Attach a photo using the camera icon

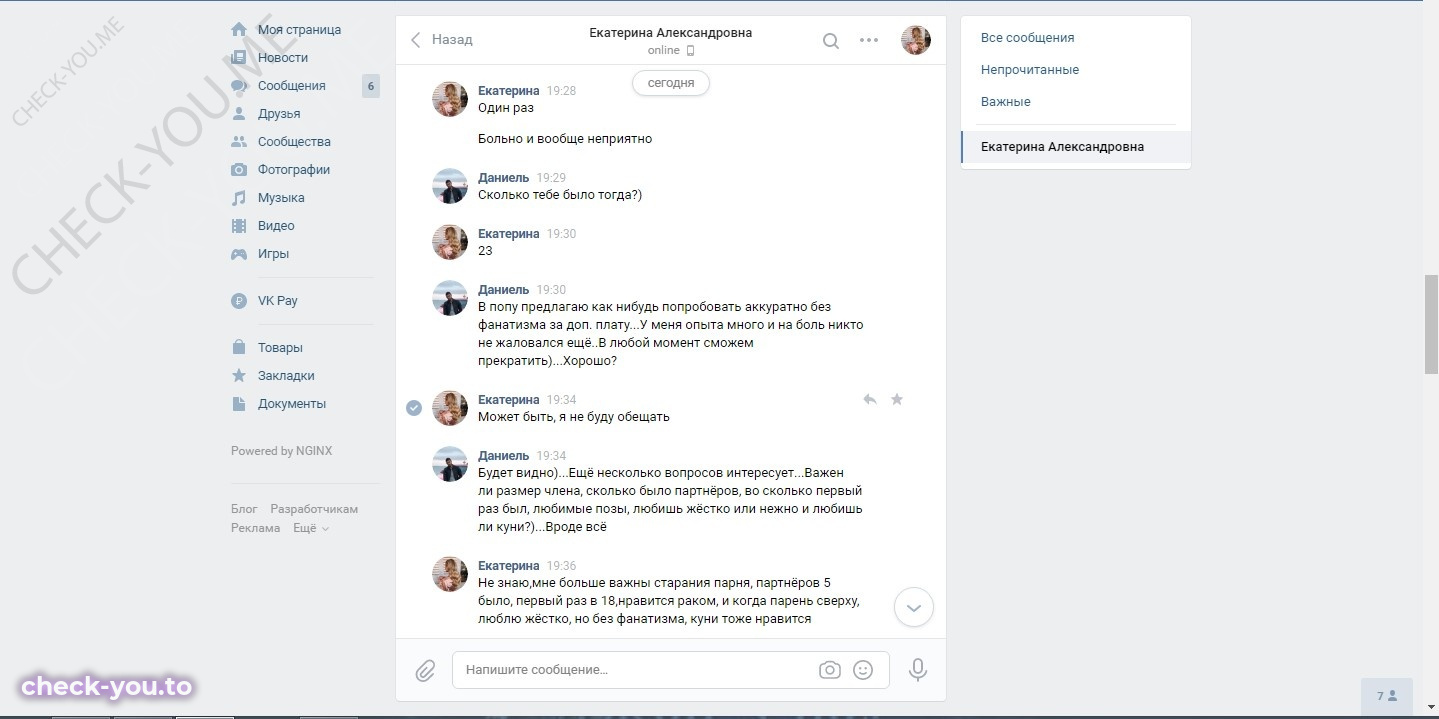click(x=829, y=670)
